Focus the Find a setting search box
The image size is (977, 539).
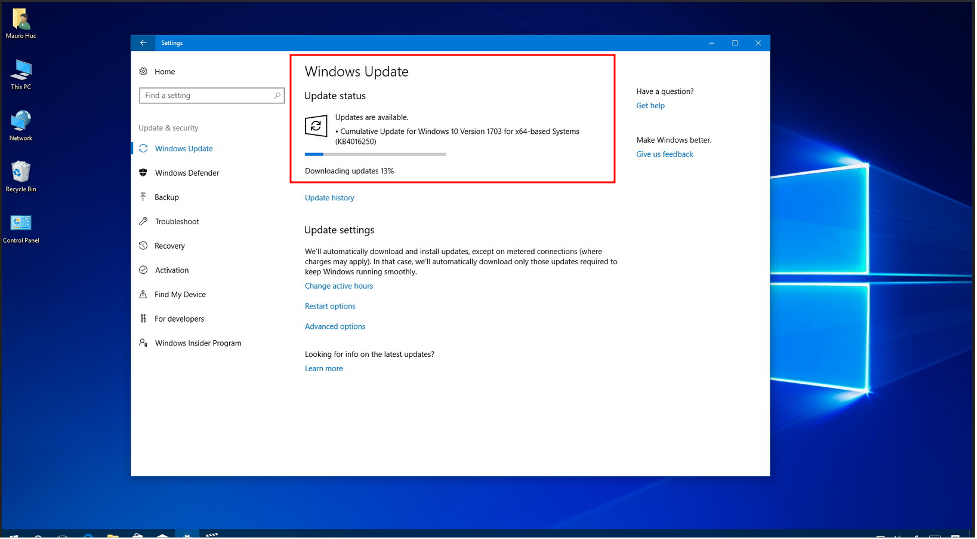[212, 95]
